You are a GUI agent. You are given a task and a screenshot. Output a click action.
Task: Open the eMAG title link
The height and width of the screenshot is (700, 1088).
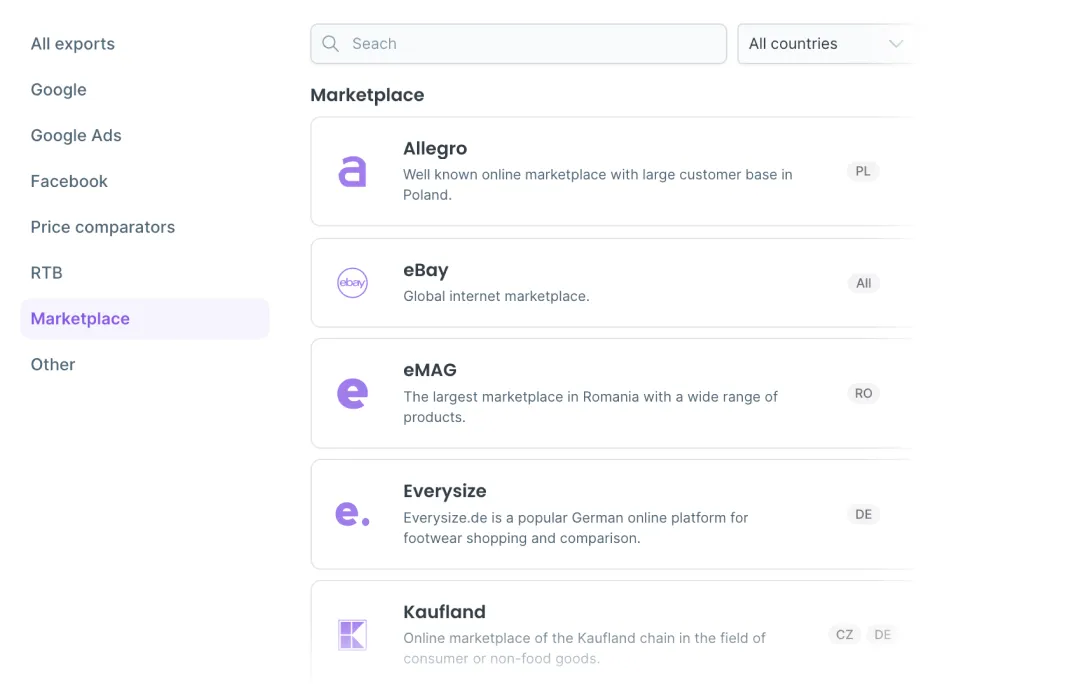(x=430, y=370)
